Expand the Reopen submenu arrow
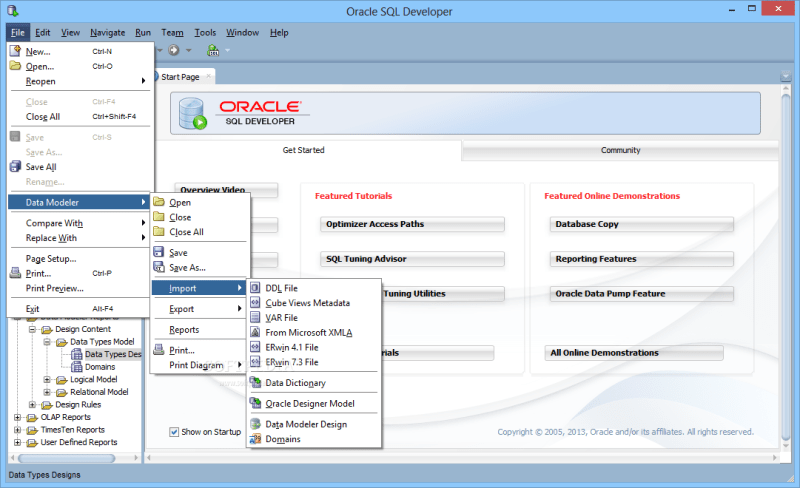This screenshot has width=800, height=488. pyautogui.click(x=143, y=81)
